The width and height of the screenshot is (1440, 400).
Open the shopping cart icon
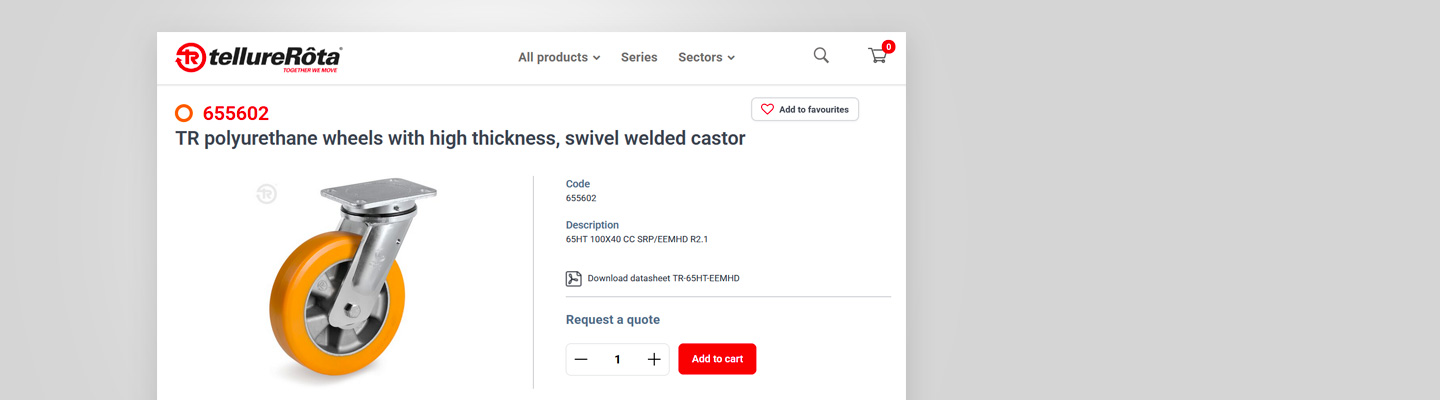877,57
